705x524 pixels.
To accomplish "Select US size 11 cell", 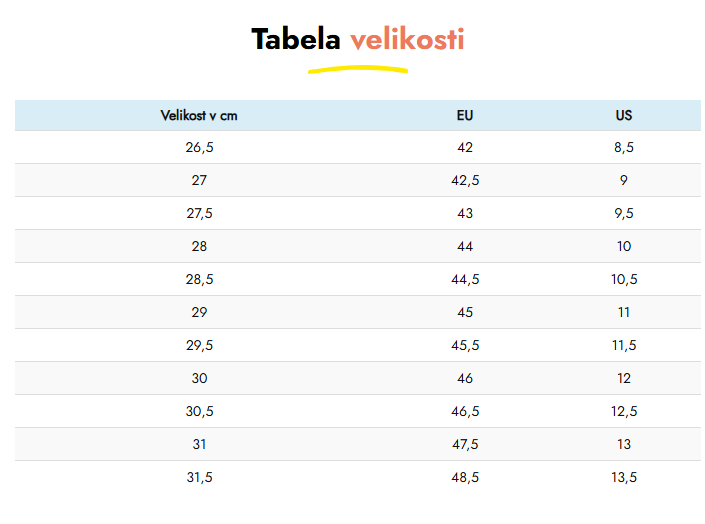I will 624,312.
